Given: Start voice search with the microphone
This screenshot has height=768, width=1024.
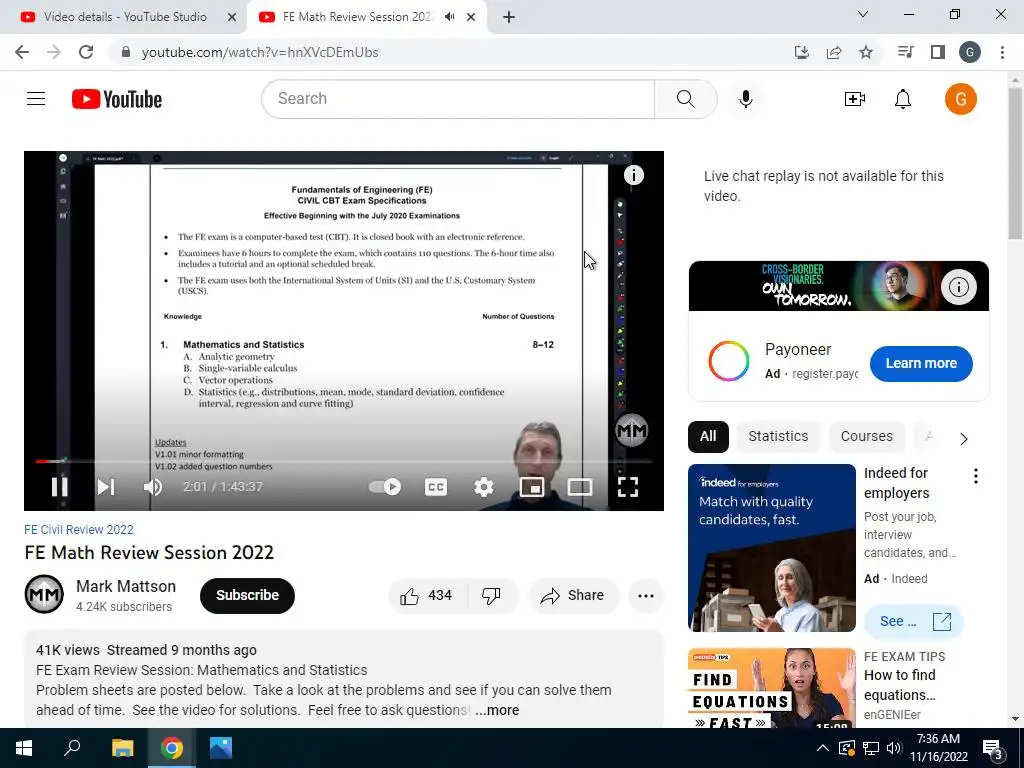Looking at the screenshot, I should pos(745,99).
